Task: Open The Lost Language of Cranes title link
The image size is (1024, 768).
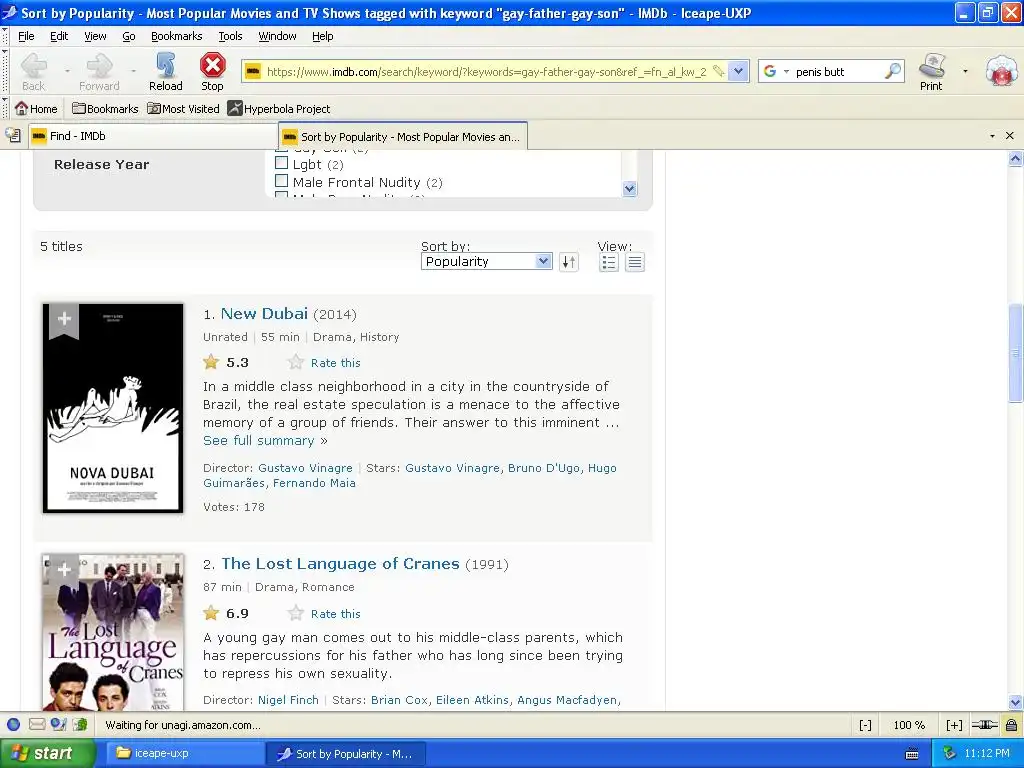Action: point(340,564)
